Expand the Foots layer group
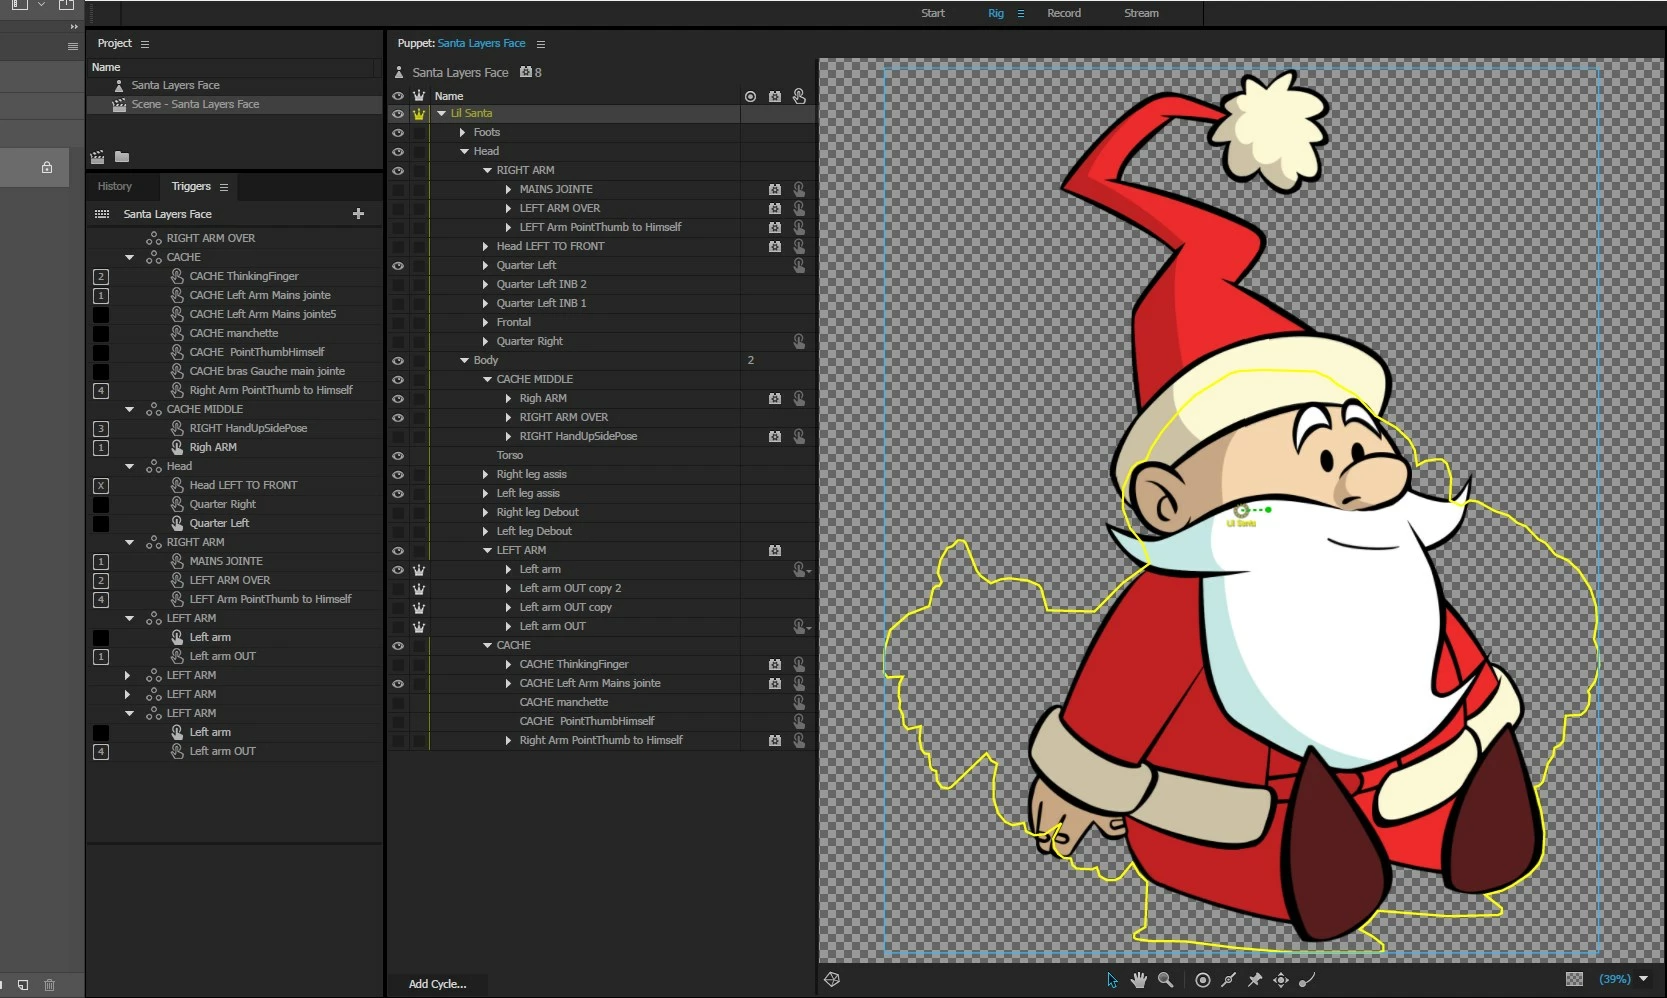The width and height of the screenshot is (1667, 998). [x=463, y=133]
